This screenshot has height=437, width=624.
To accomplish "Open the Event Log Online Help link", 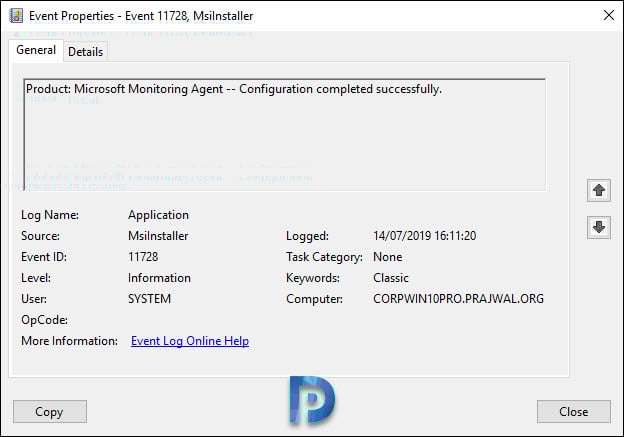I will click(x=190, y=341).
